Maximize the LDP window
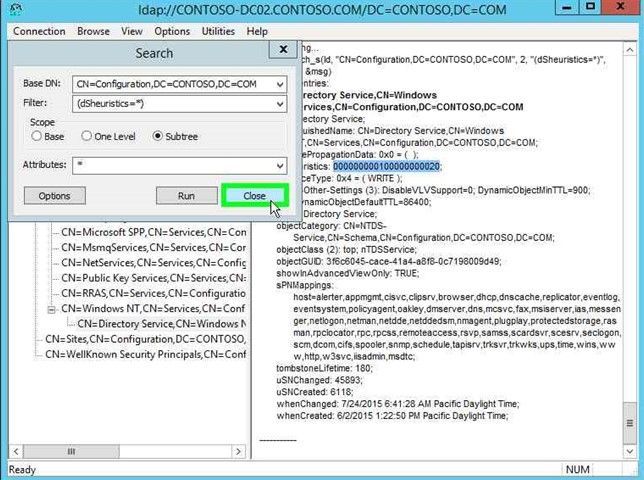 click(591, 7)
